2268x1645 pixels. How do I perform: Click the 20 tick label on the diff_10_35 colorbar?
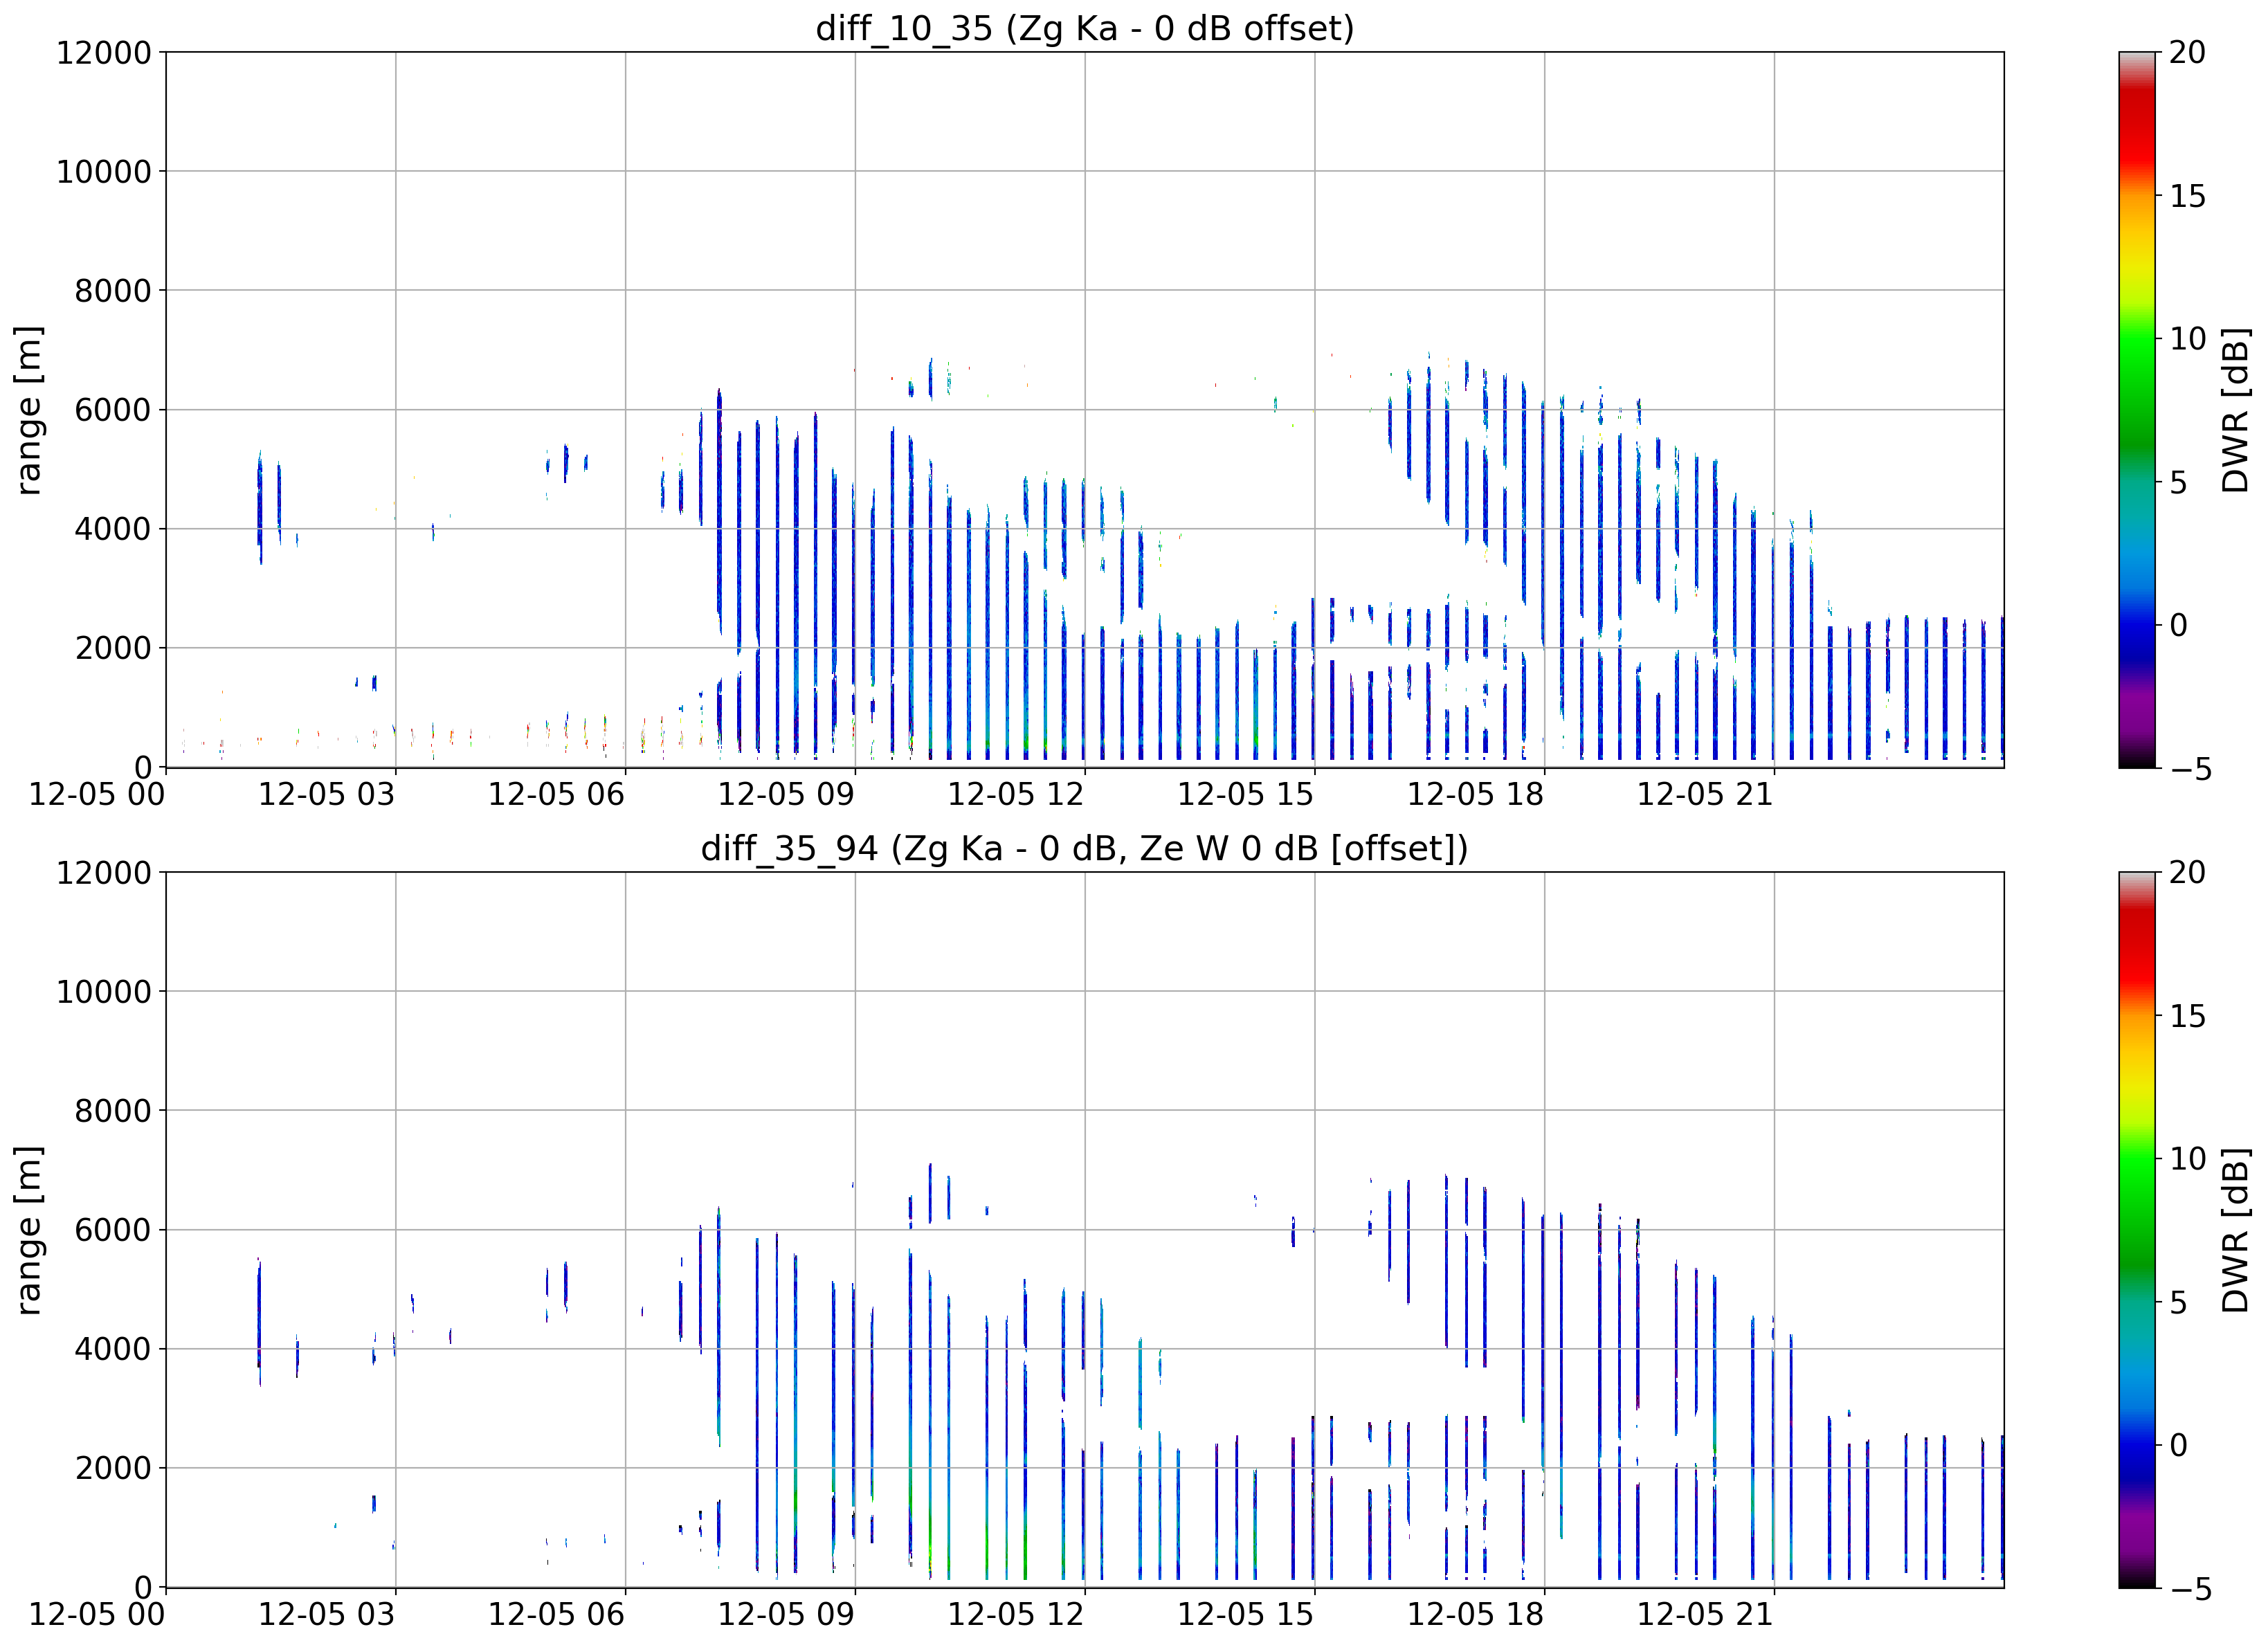(x=2187, y=52)
